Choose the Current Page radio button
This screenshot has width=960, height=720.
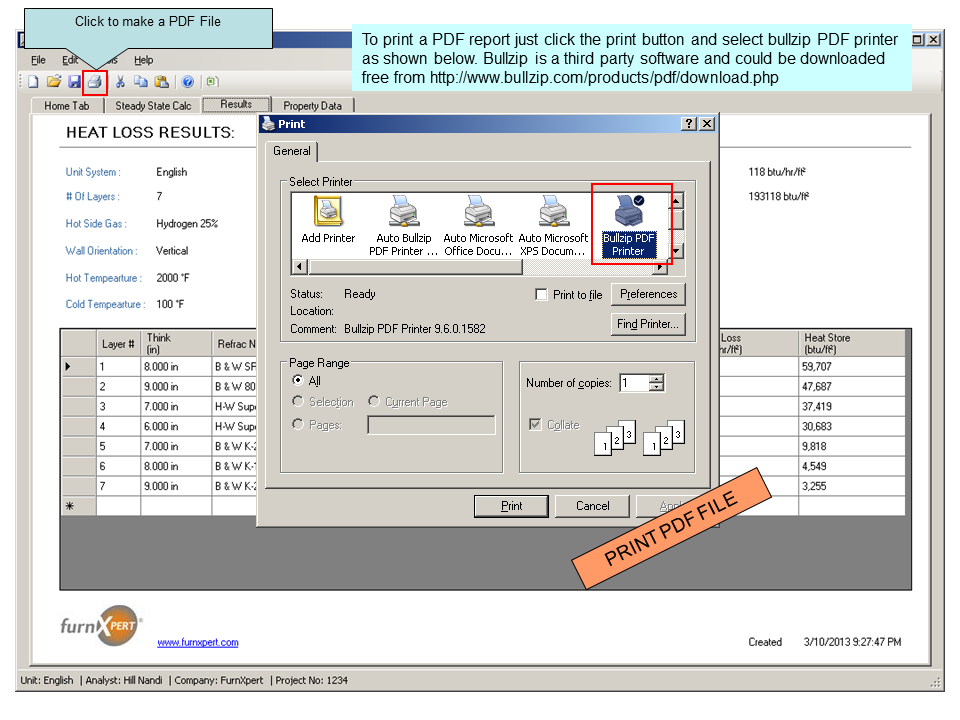click(x=374, y=401)
